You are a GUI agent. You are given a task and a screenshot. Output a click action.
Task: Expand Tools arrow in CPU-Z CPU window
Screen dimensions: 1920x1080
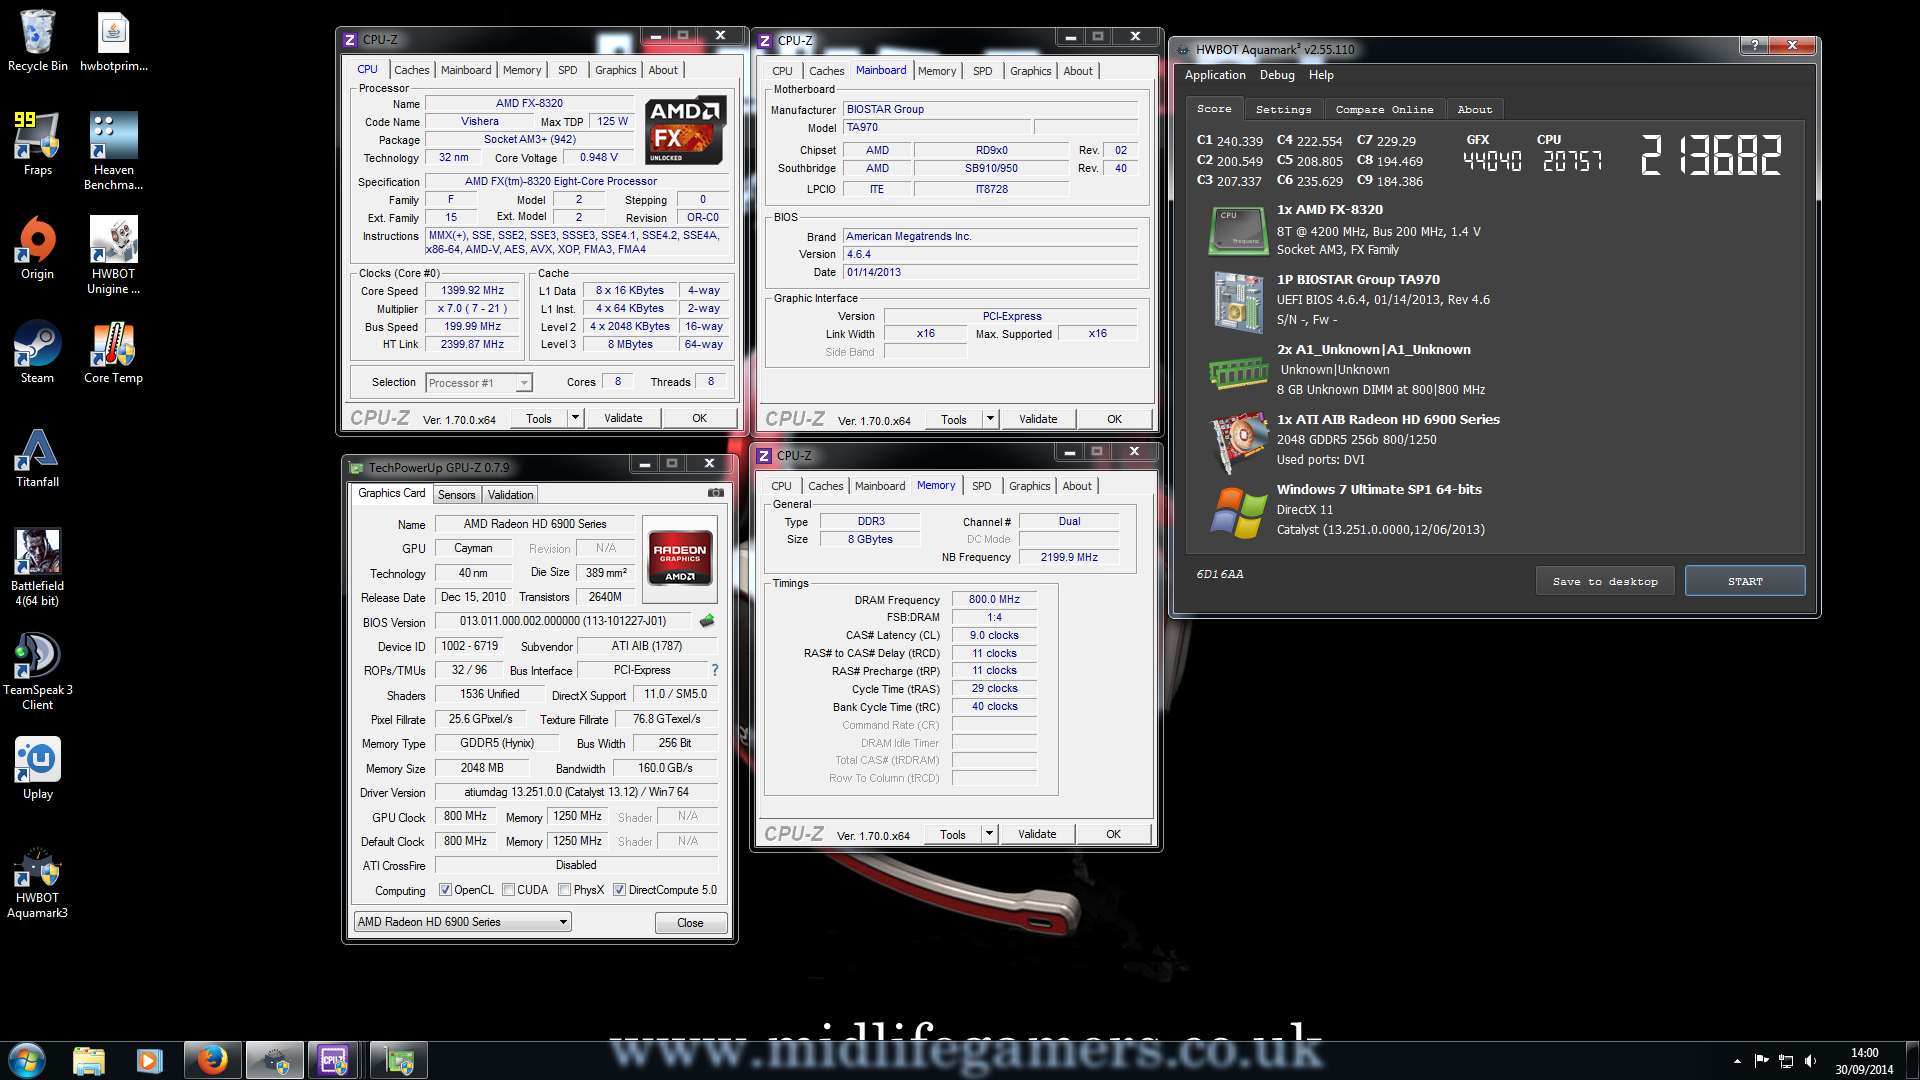(575, 418)
